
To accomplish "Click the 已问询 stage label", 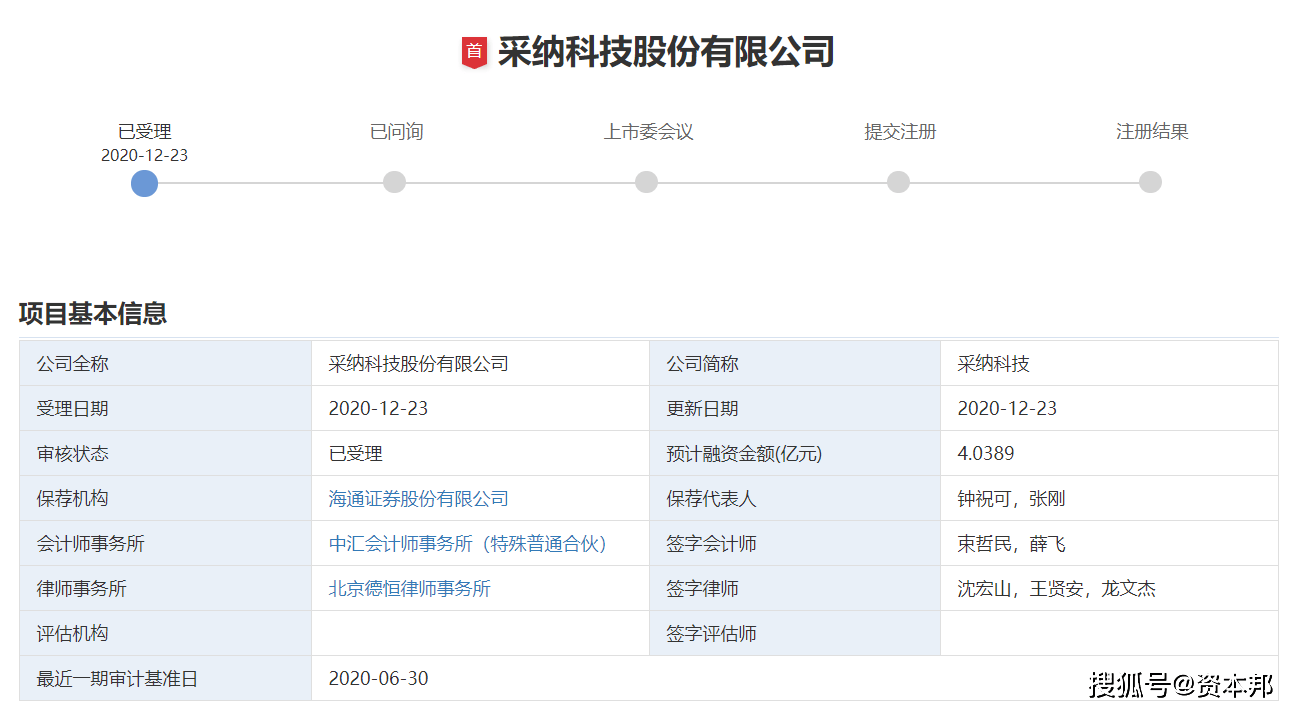I will [396, 132].
